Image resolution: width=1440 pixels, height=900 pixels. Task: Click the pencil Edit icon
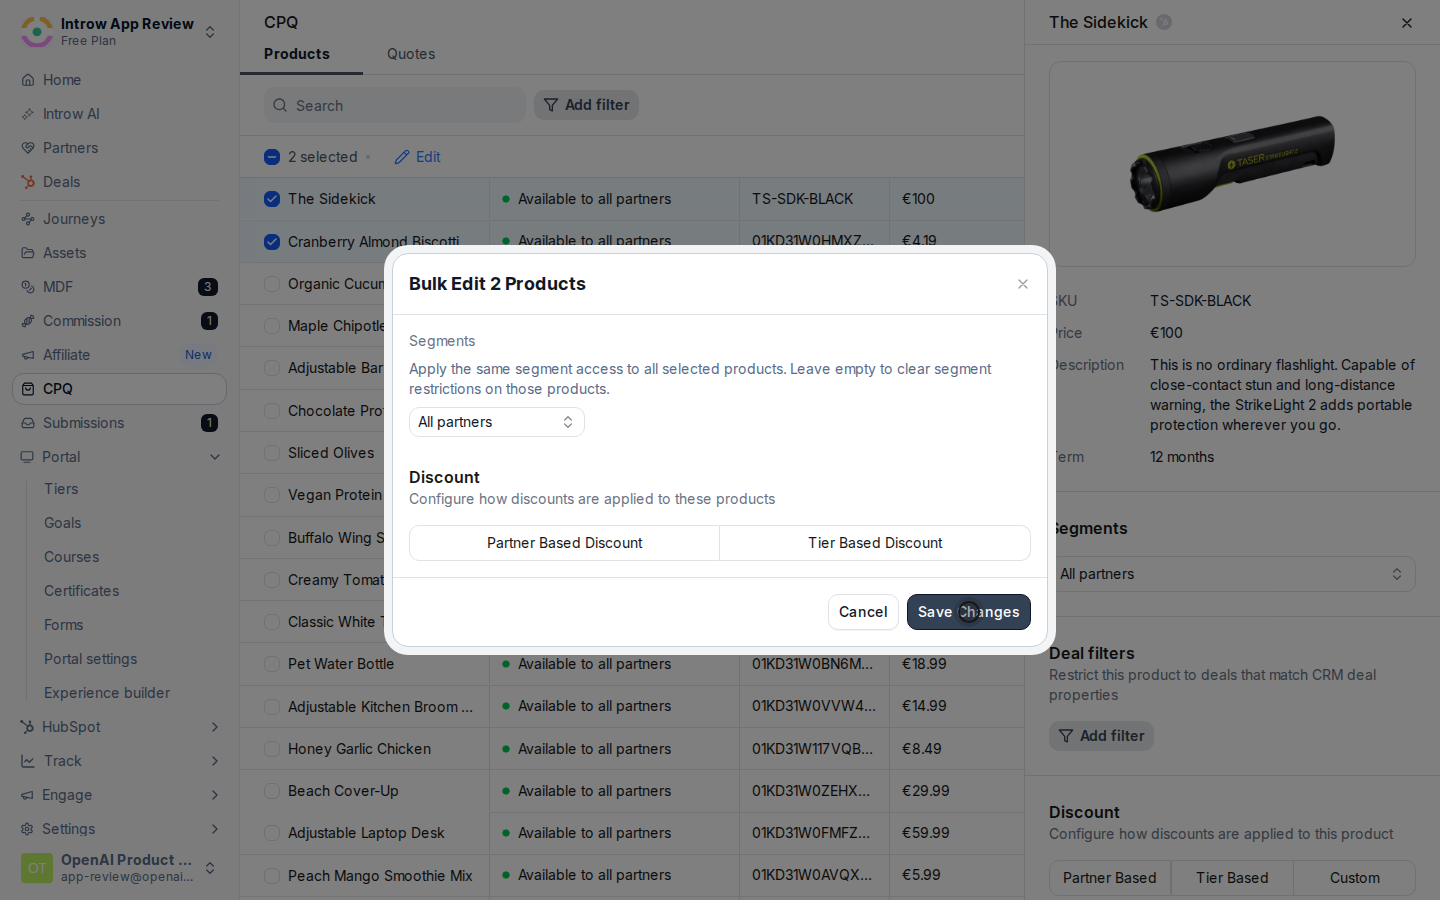point(402,157)
